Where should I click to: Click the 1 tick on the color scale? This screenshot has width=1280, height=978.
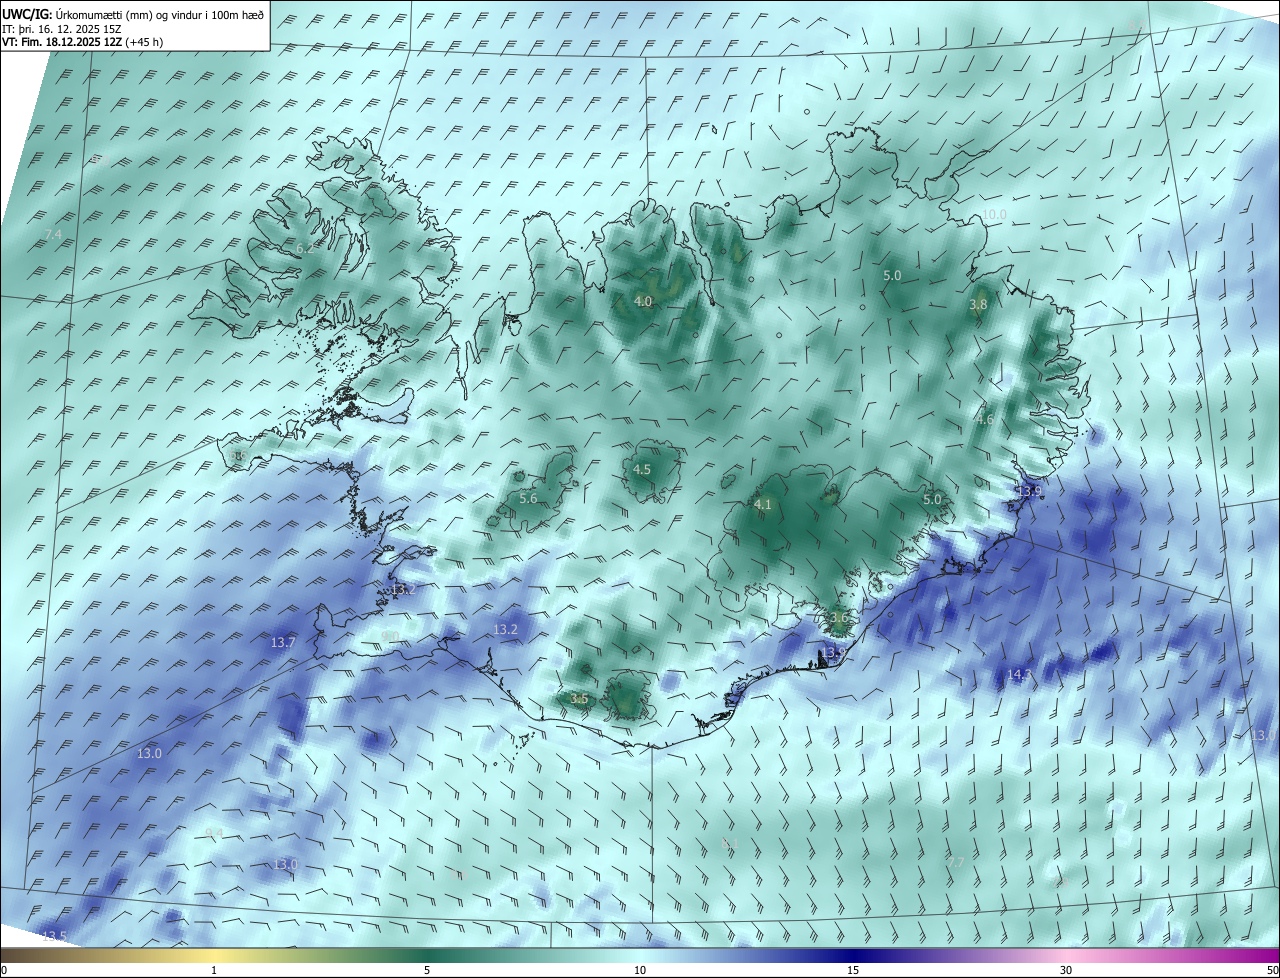coord(215,970)
